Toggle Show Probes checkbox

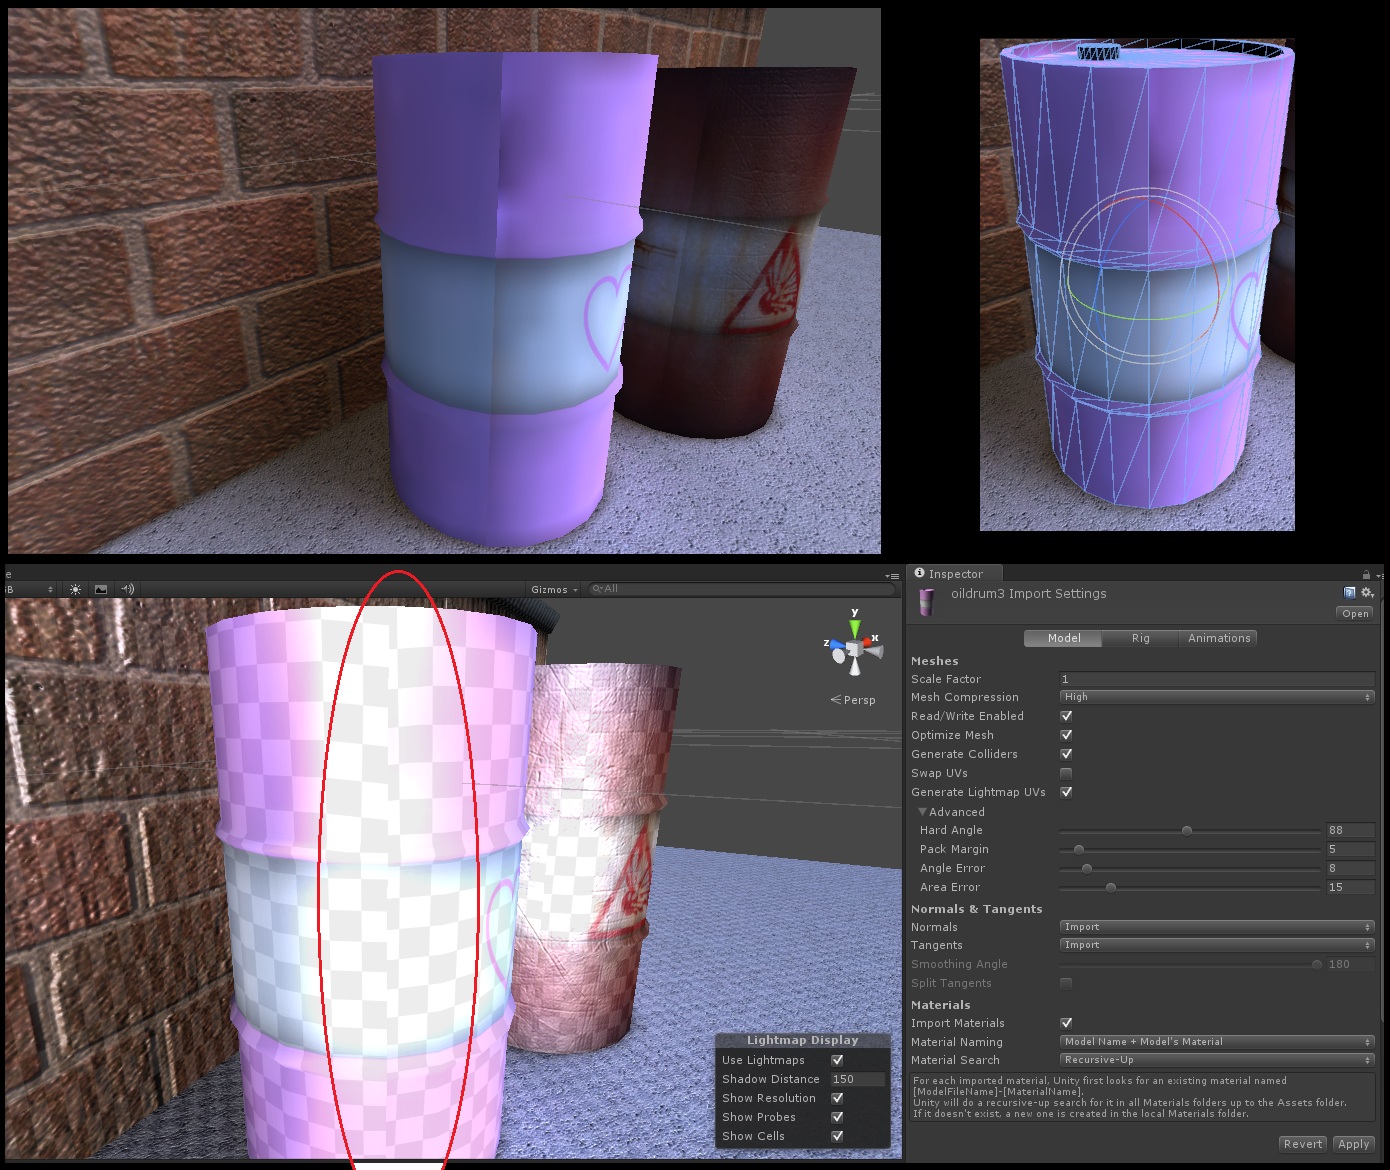(x=837, y=1117)
